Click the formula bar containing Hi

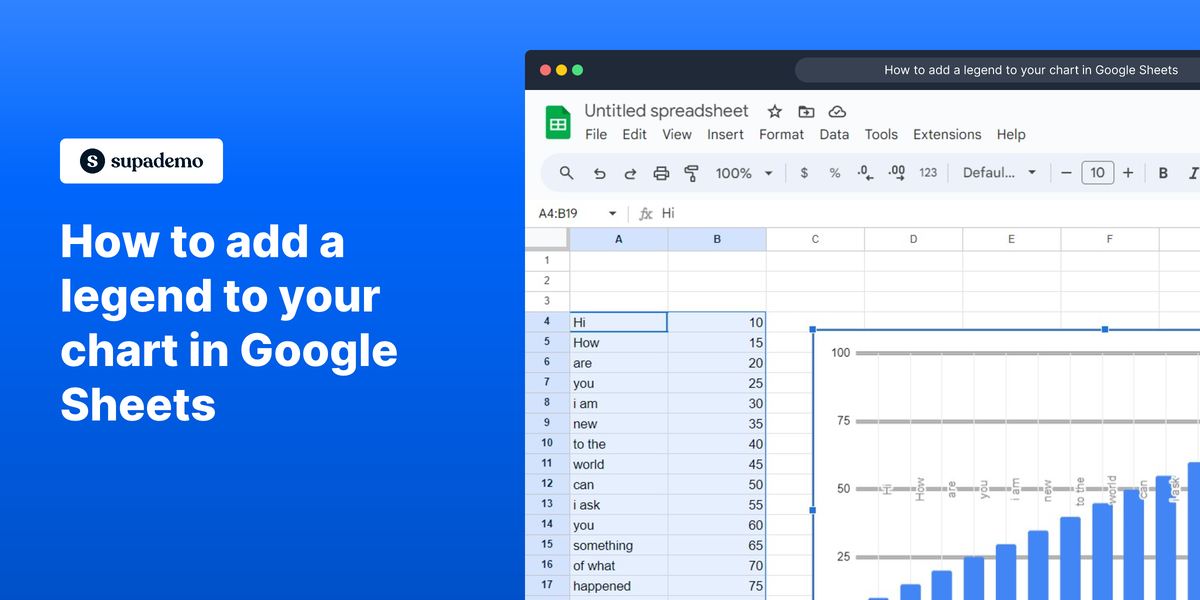(700, 213)
